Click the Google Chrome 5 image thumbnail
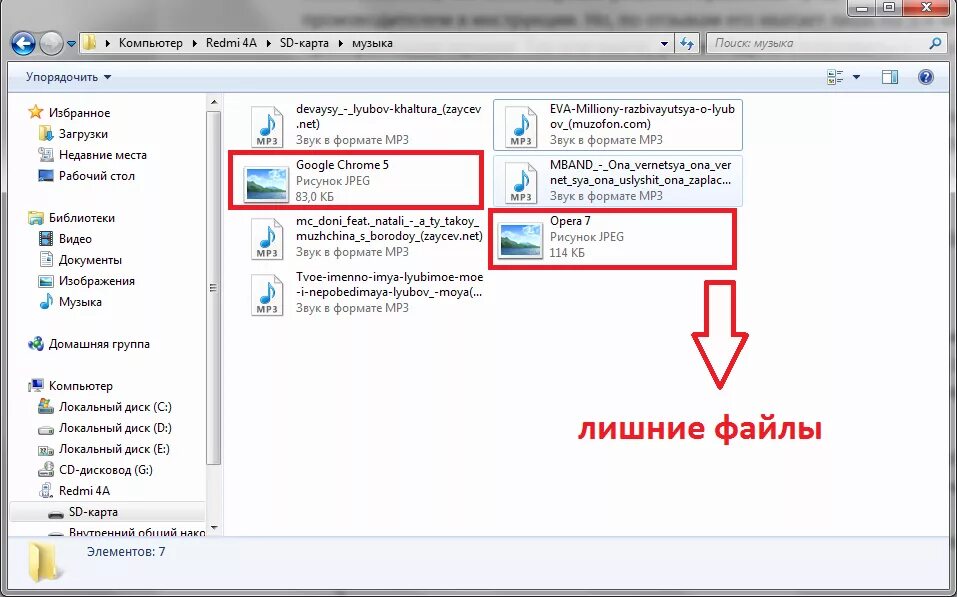The height and width of the screenshot is (597, 957). (266, 183)
